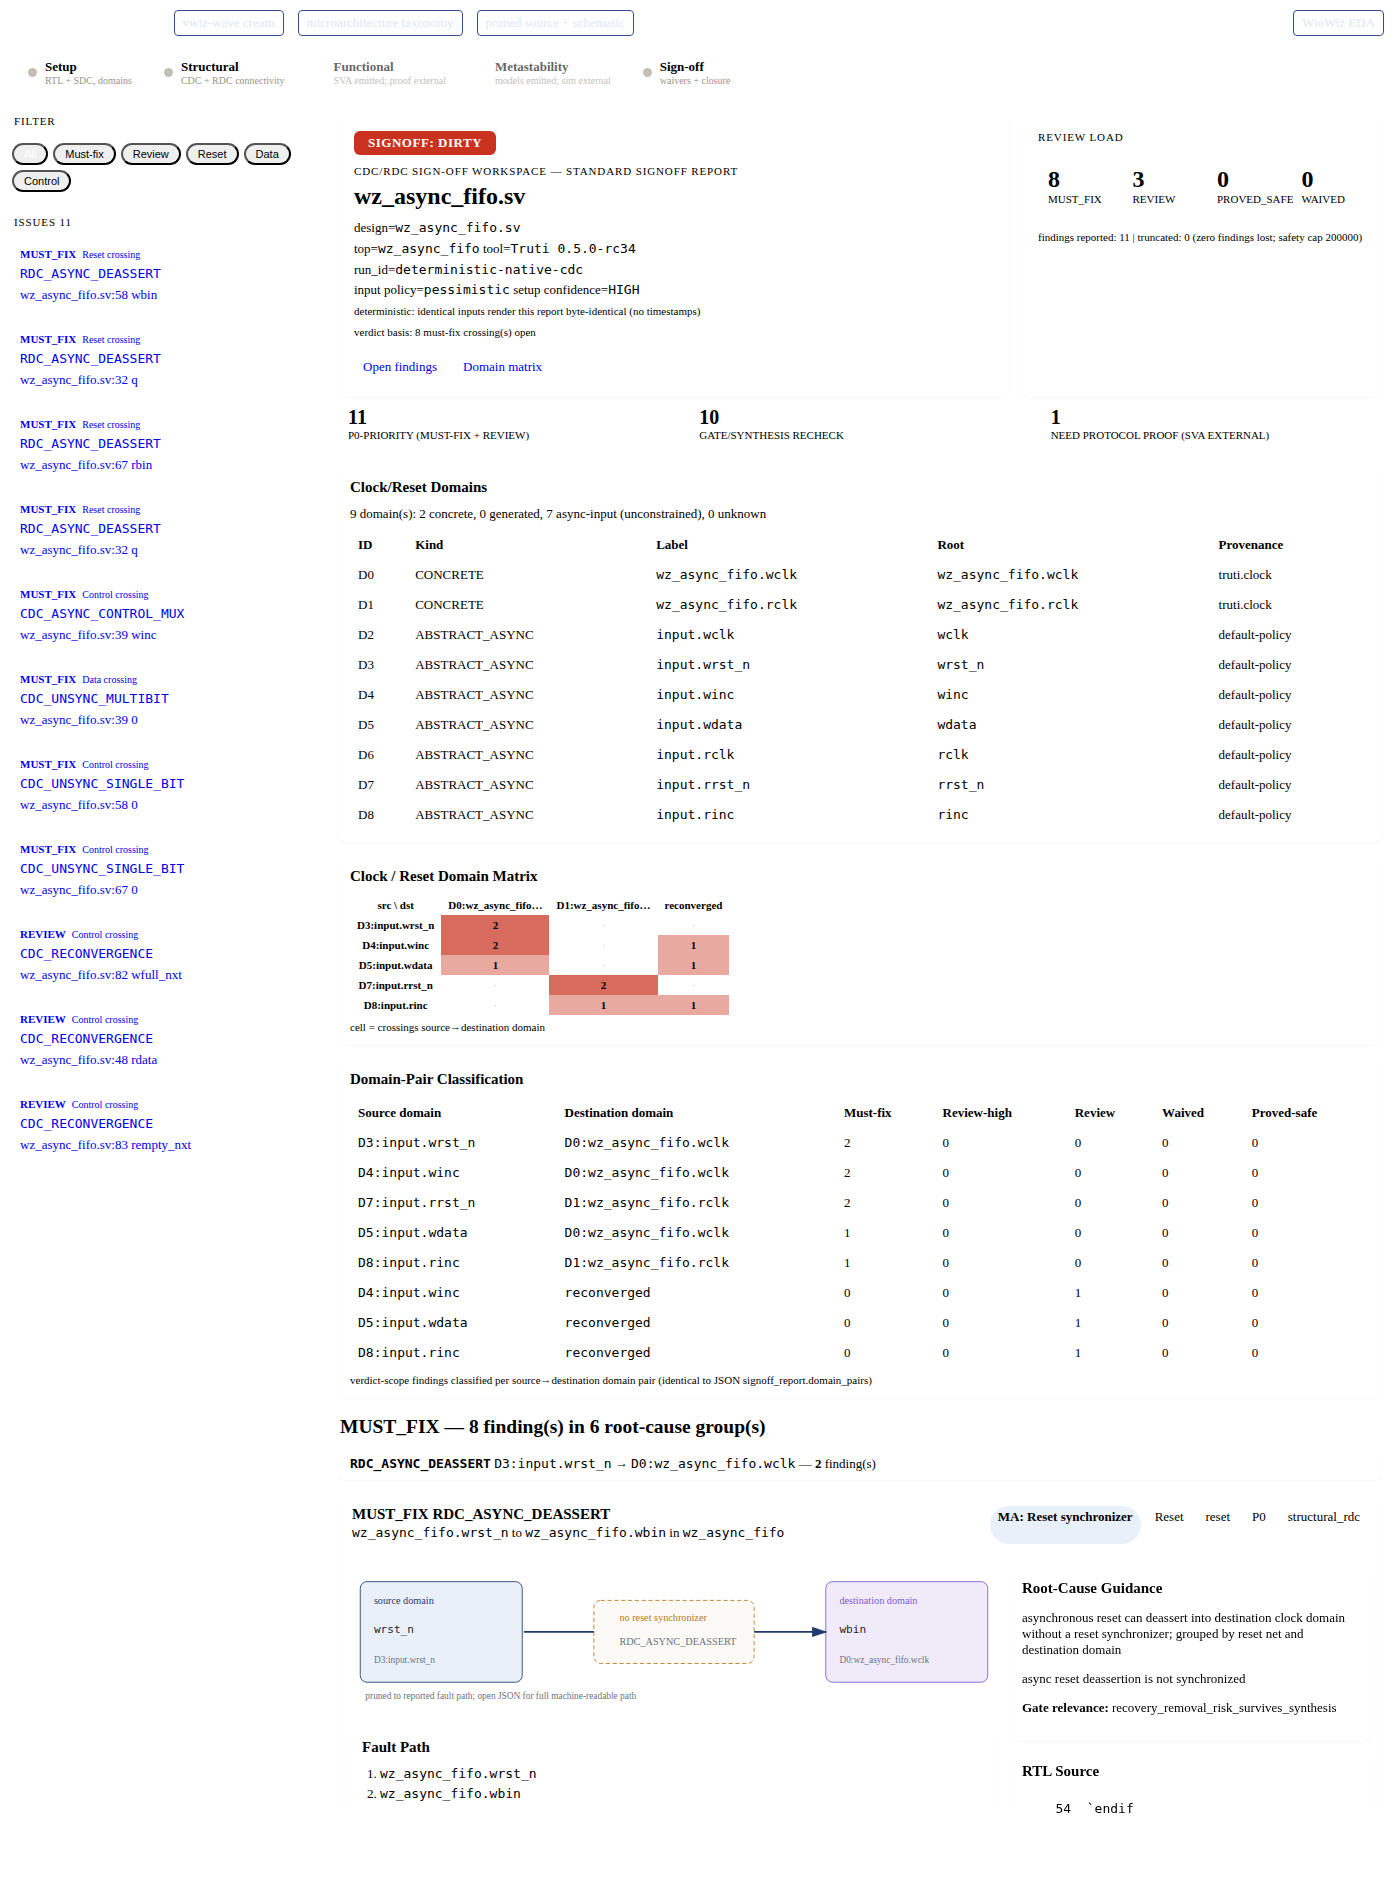Click the no reset synchronizer dashed box

point(674,1632)
